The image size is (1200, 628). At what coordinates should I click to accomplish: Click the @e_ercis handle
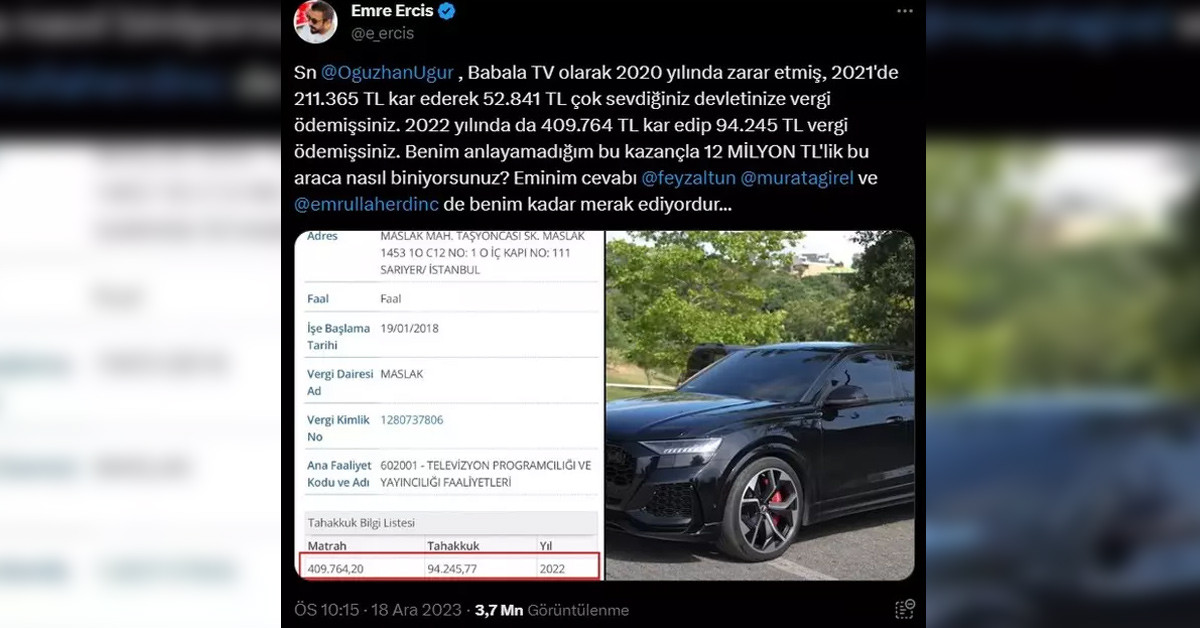382,33
